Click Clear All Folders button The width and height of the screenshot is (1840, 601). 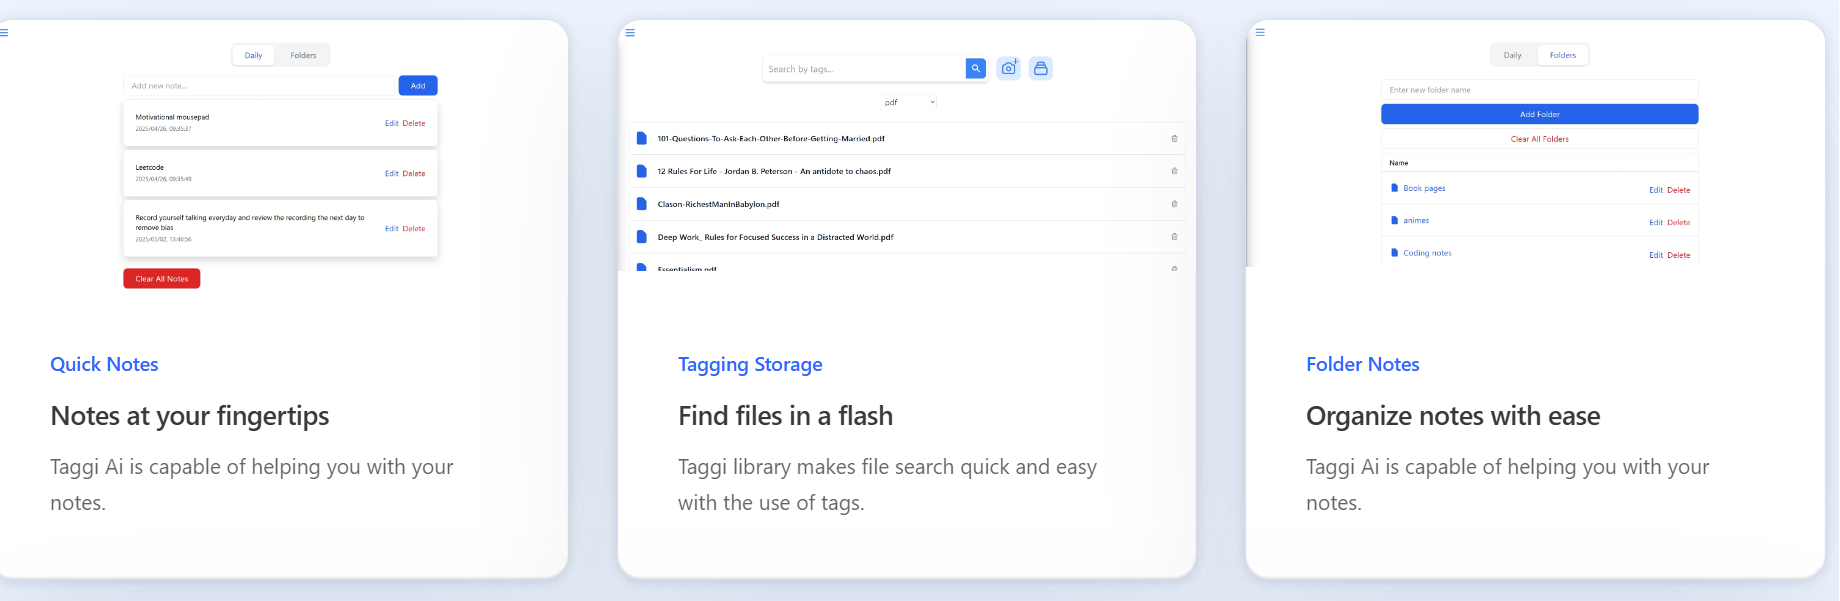pos(1540,139)
